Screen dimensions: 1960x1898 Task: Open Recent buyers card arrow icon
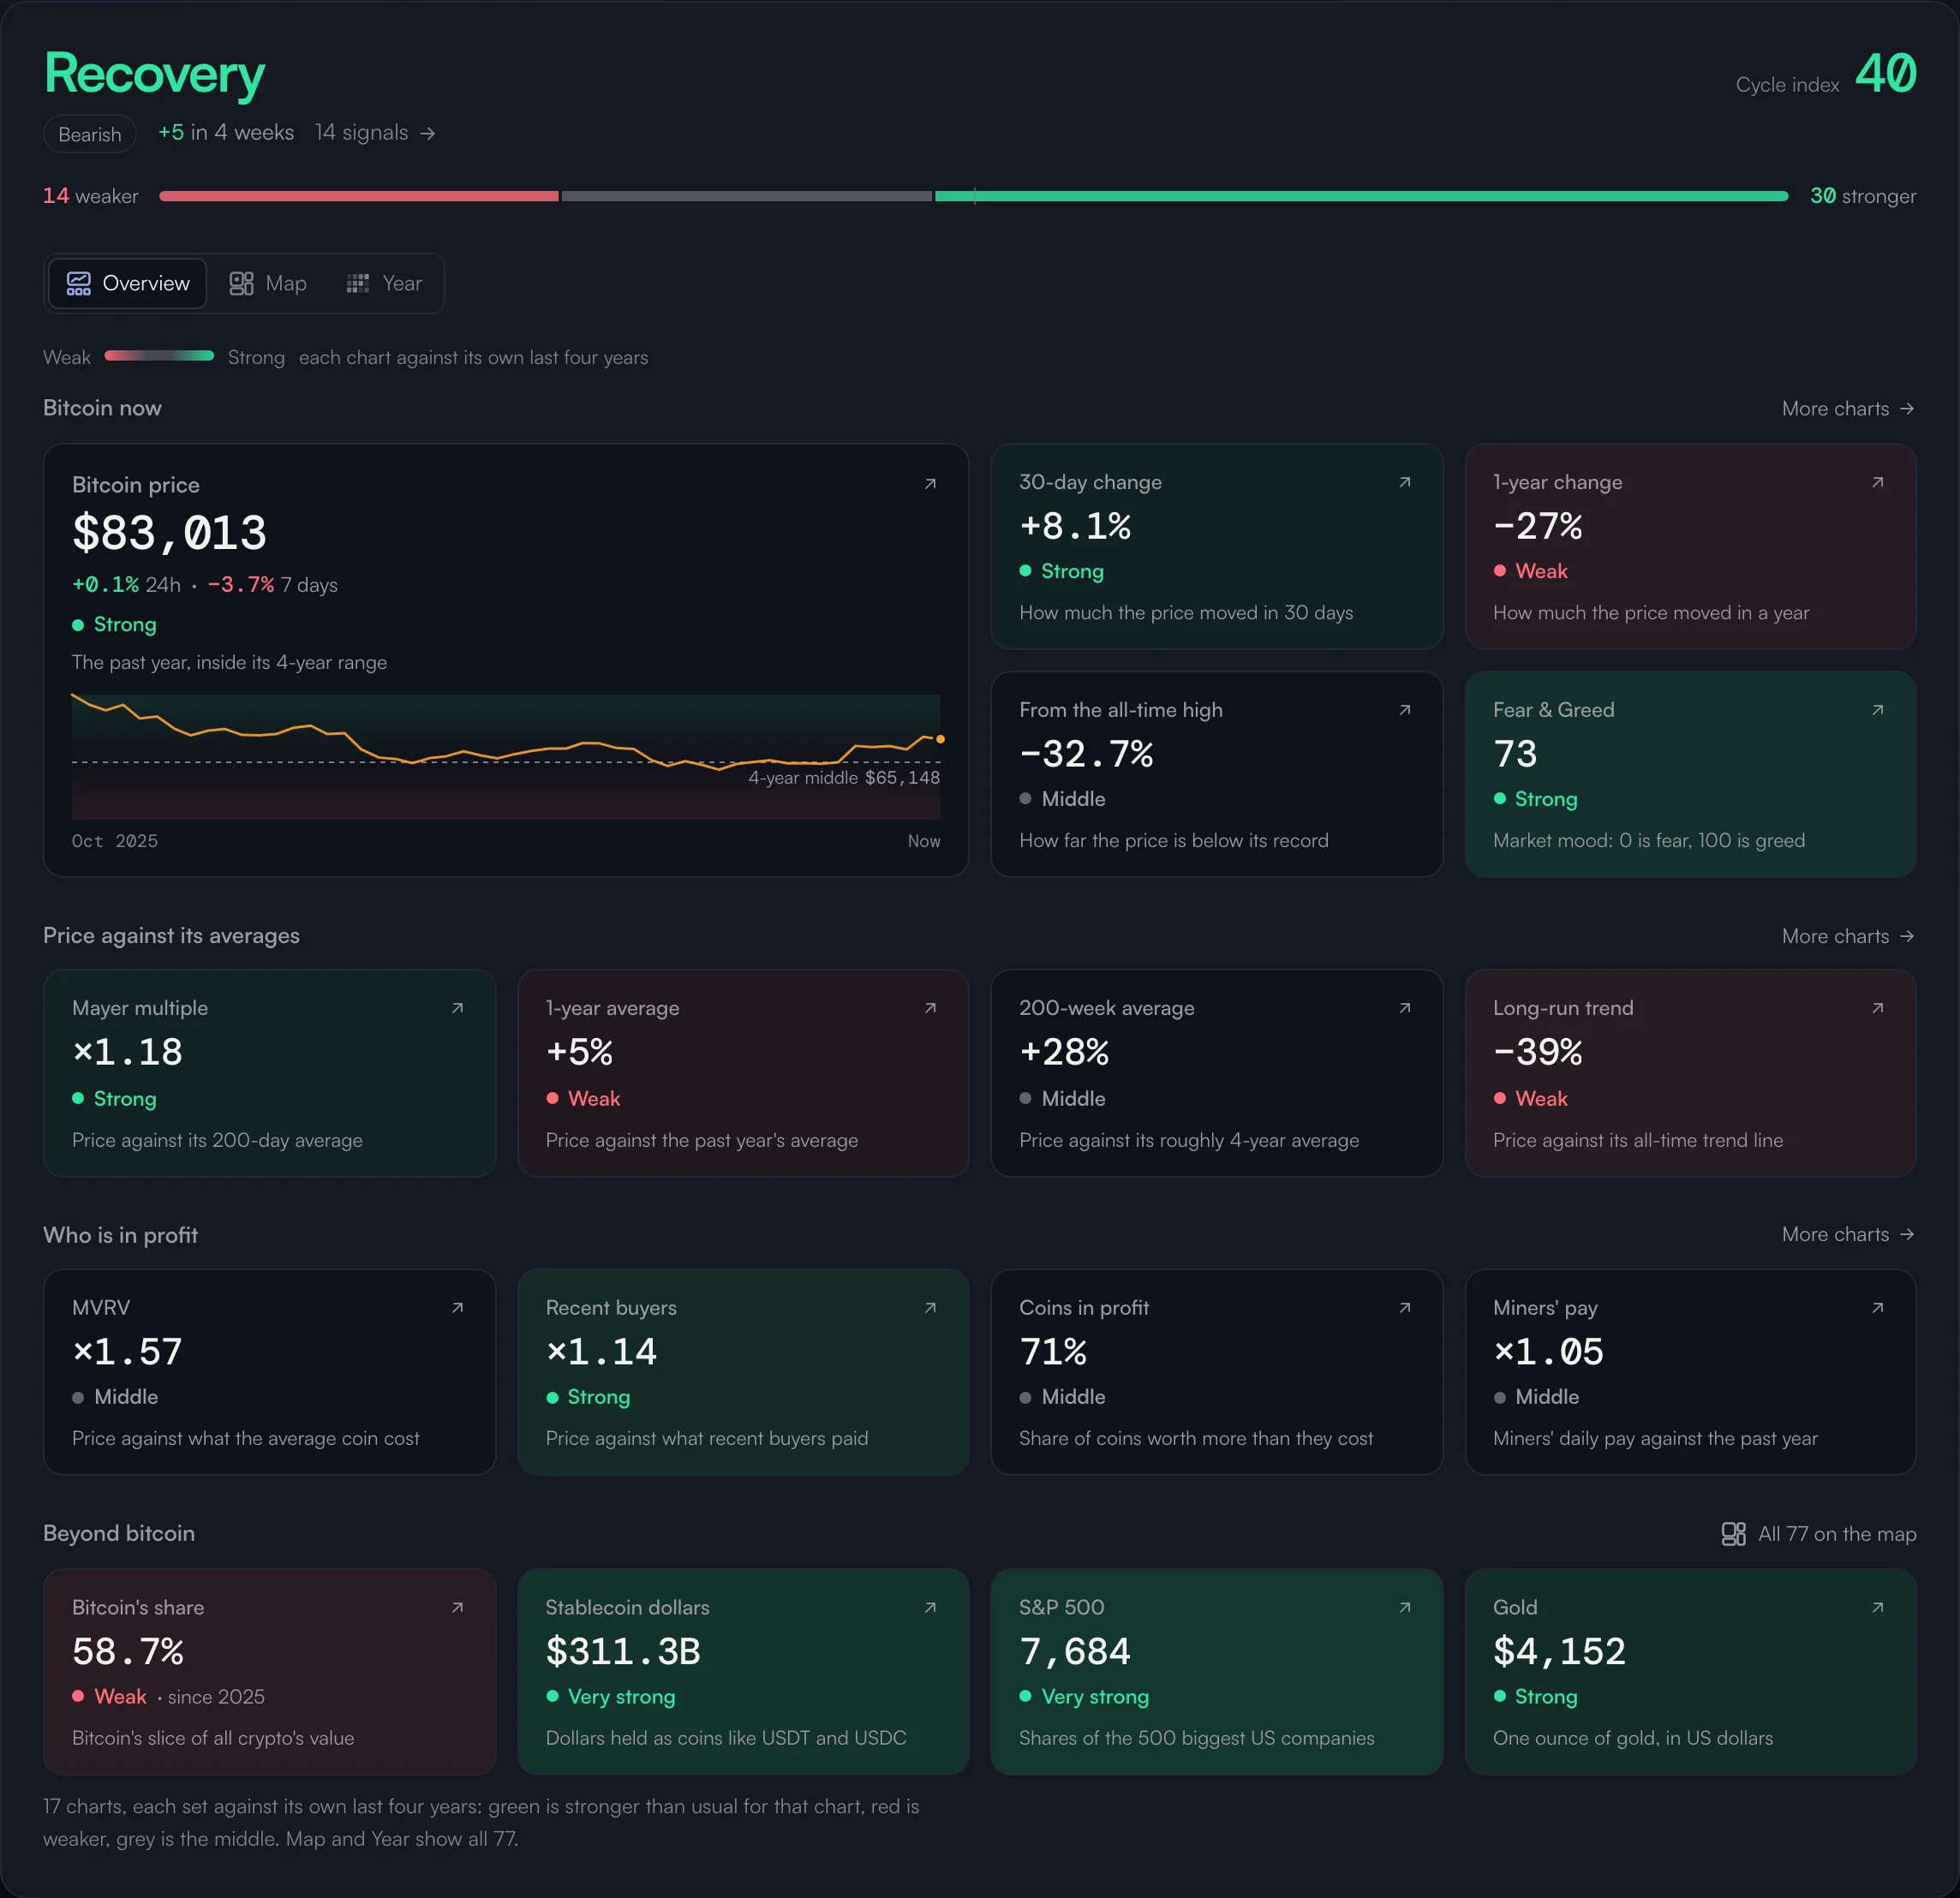pyautogui.click(x=930, y=1308)
